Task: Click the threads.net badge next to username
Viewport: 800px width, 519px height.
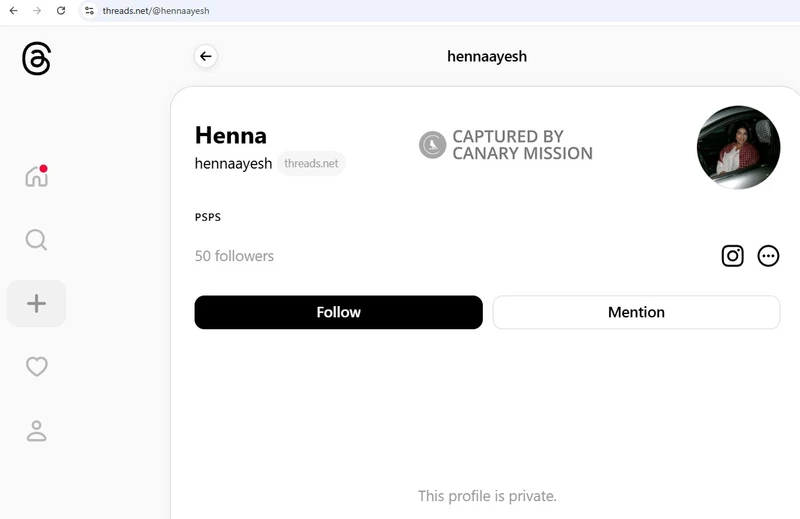Action: point(311,163)
